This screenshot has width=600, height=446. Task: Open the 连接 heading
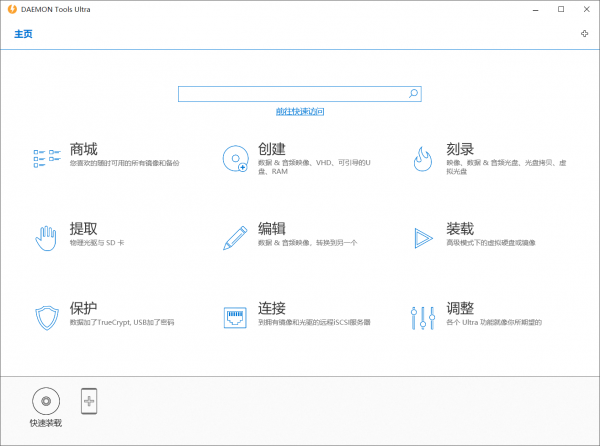272,308
